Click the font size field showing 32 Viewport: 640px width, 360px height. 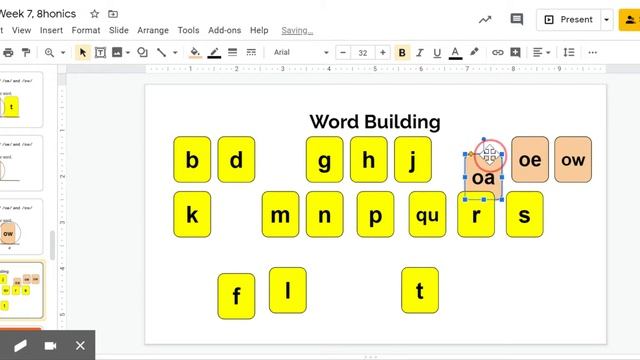[x=362, y=53]
